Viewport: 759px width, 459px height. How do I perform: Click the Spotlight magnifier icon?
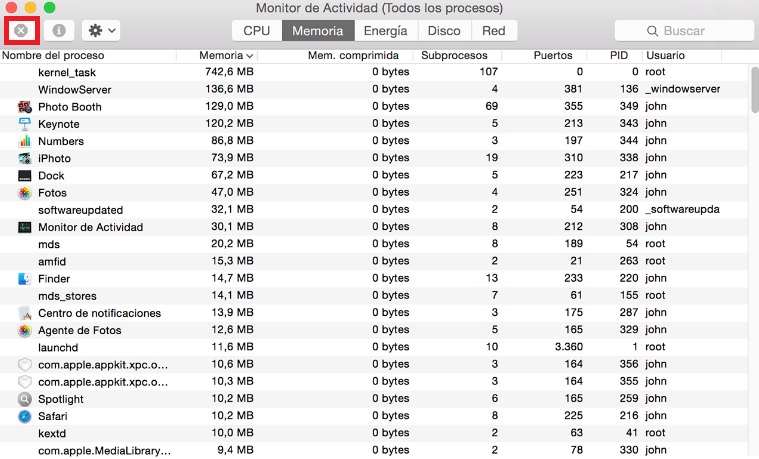25,399
